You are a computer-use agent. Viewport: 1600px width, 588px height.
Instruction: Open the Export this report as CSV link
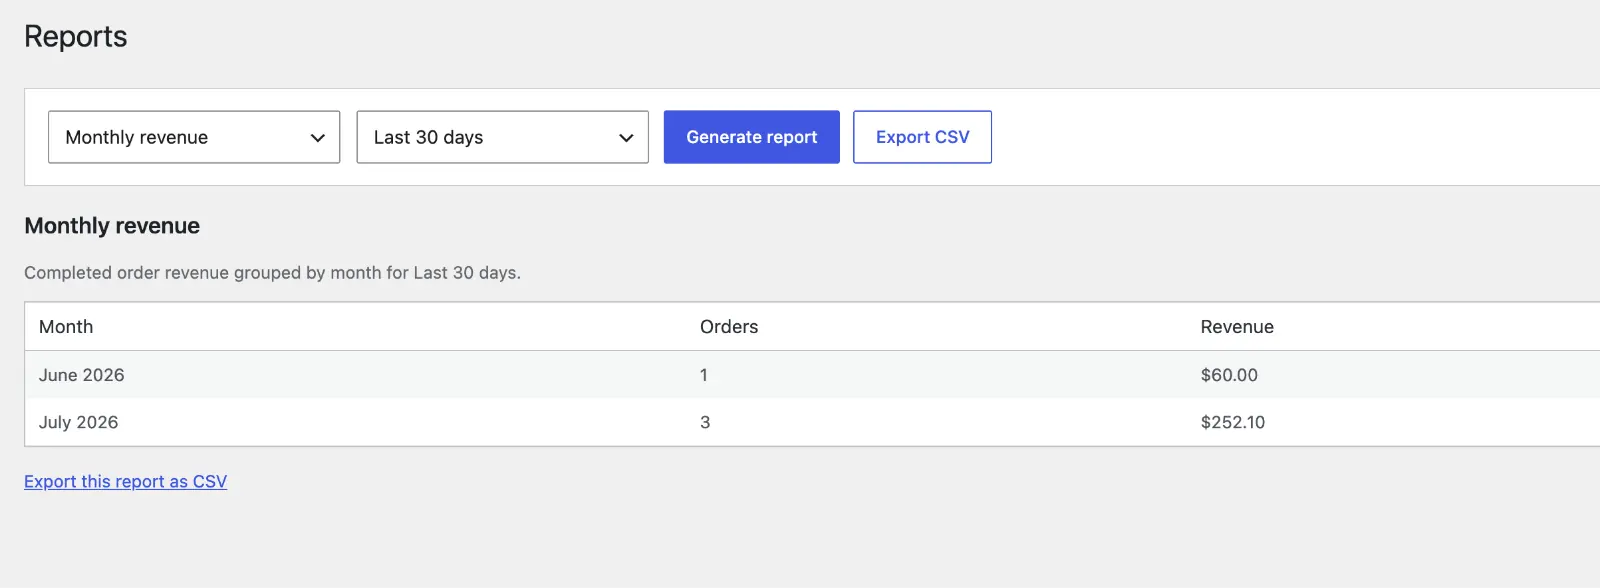tap(125, 482)
